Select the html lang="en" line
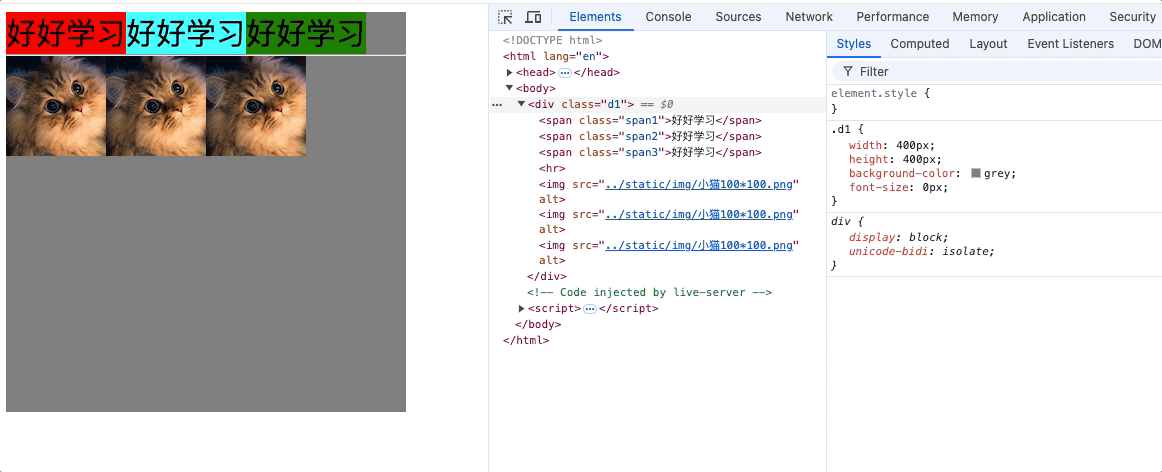This screenshot has width=1162, height=472. pos(556,56)
